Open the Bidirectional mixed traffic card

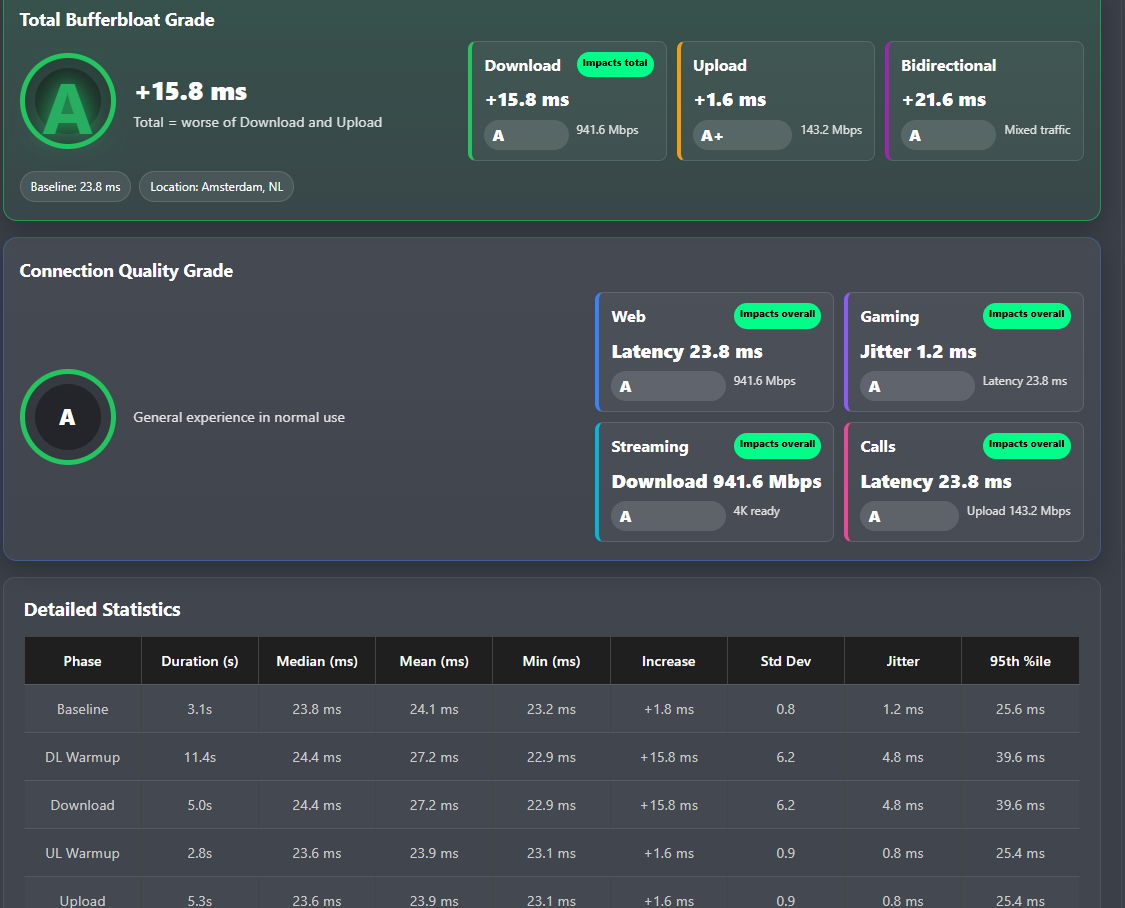(x=984, y=100)
